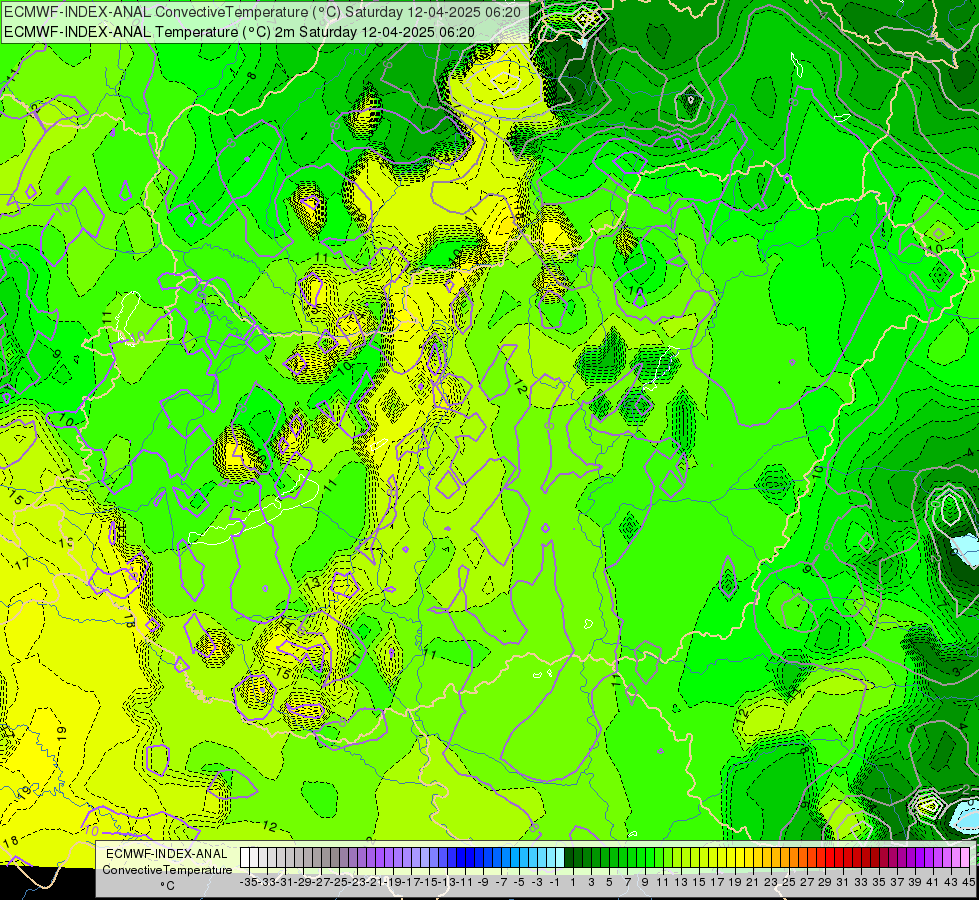Pick the light pink swatch at the legend's hot end
The height and width of the screenshot is (900, 979).
click(x=965, y=858)
